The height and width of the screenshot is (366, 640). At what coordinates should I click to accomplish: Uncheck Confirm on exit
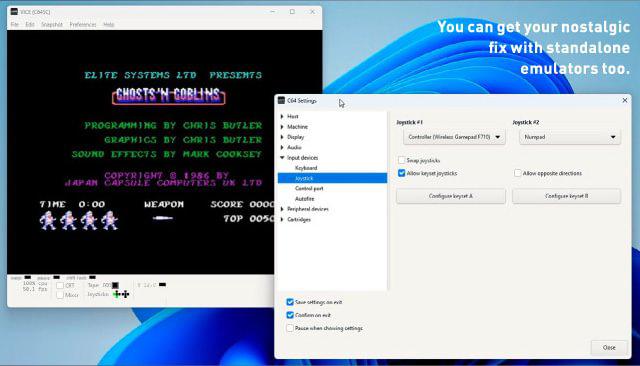click(290, 315)
